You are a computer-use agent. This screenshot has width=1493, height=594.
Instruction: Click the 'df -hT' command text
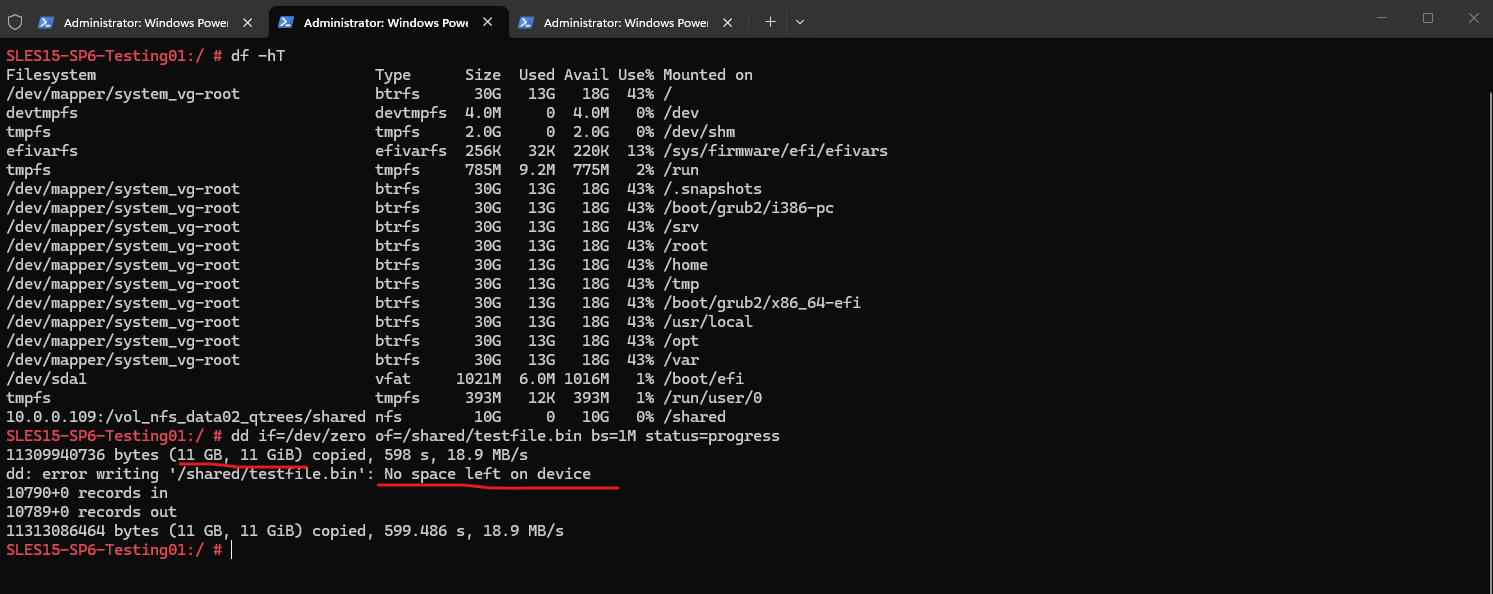tap(258, 56)
